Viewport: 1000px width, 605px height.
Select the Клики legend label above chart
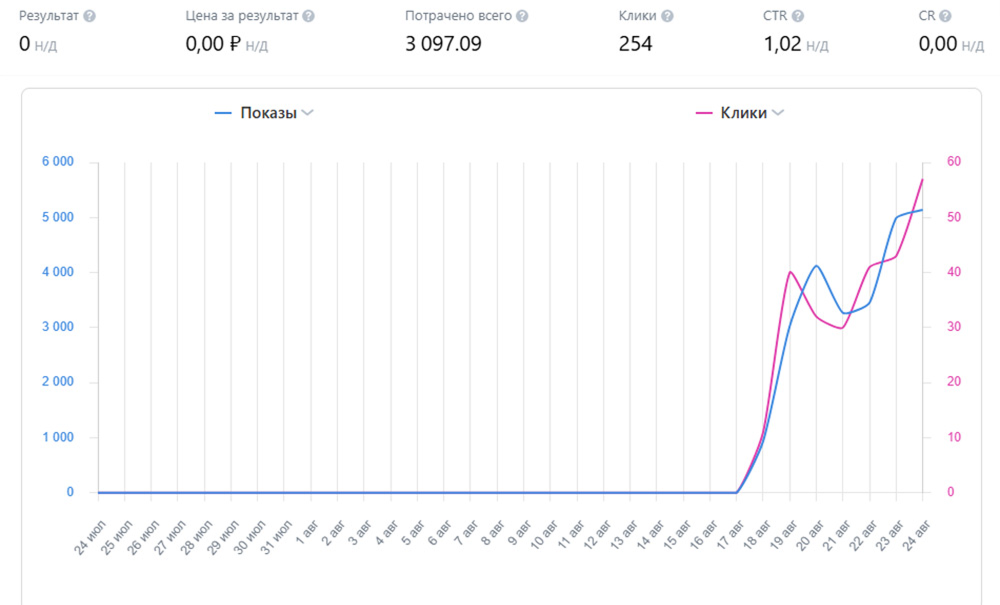pos(744,113)
